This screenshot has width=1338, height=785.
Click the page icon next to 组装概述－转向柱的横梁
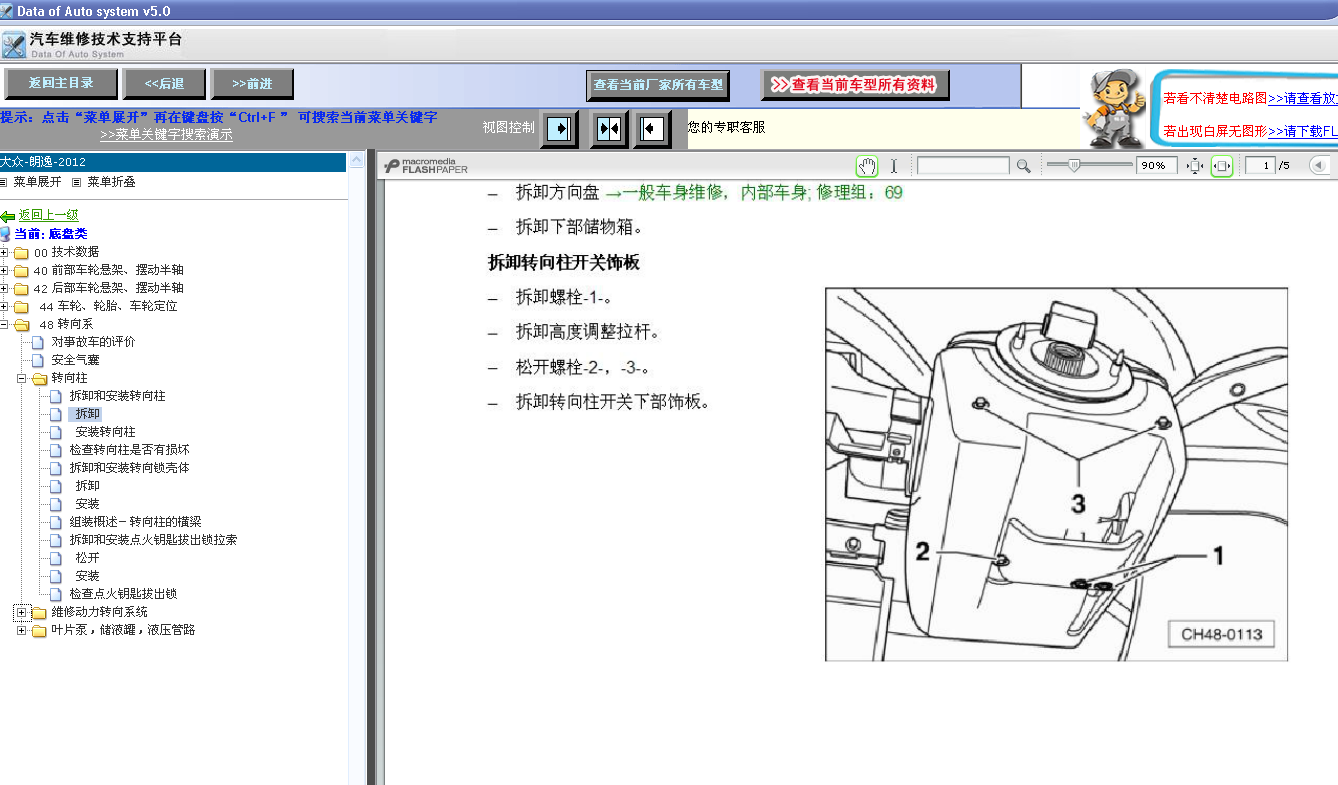56,522
